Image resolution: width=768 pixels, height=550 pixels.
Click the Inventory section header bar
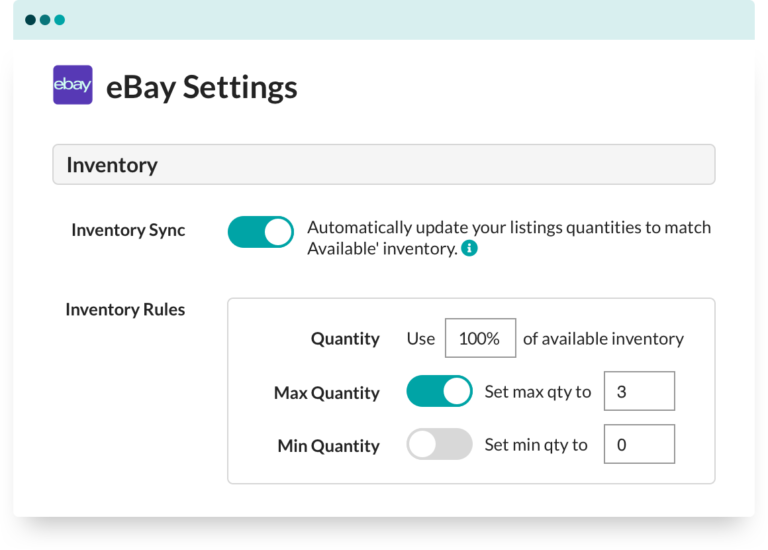click(x=384, y=165)
